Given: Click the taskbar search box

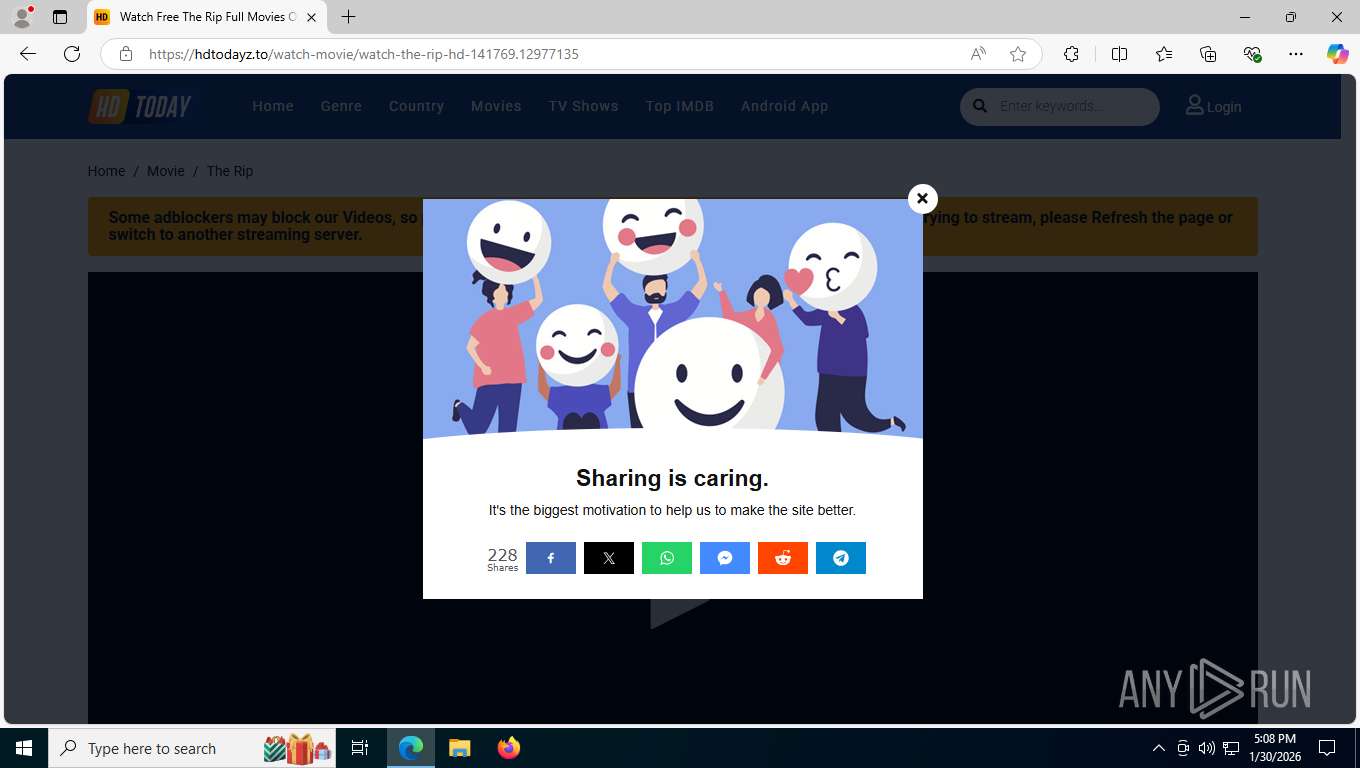Looking at the screenshot, I should point(194,748).
